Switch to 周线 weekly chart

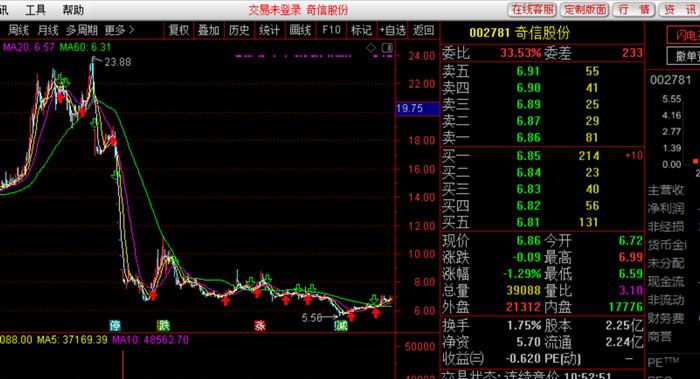(x=18, y=30)
